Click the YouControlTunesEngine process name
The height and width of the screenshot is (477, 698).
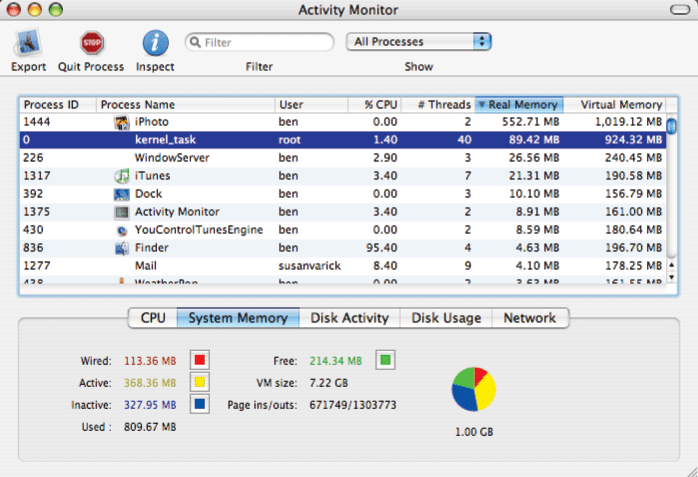coord(199,230)
